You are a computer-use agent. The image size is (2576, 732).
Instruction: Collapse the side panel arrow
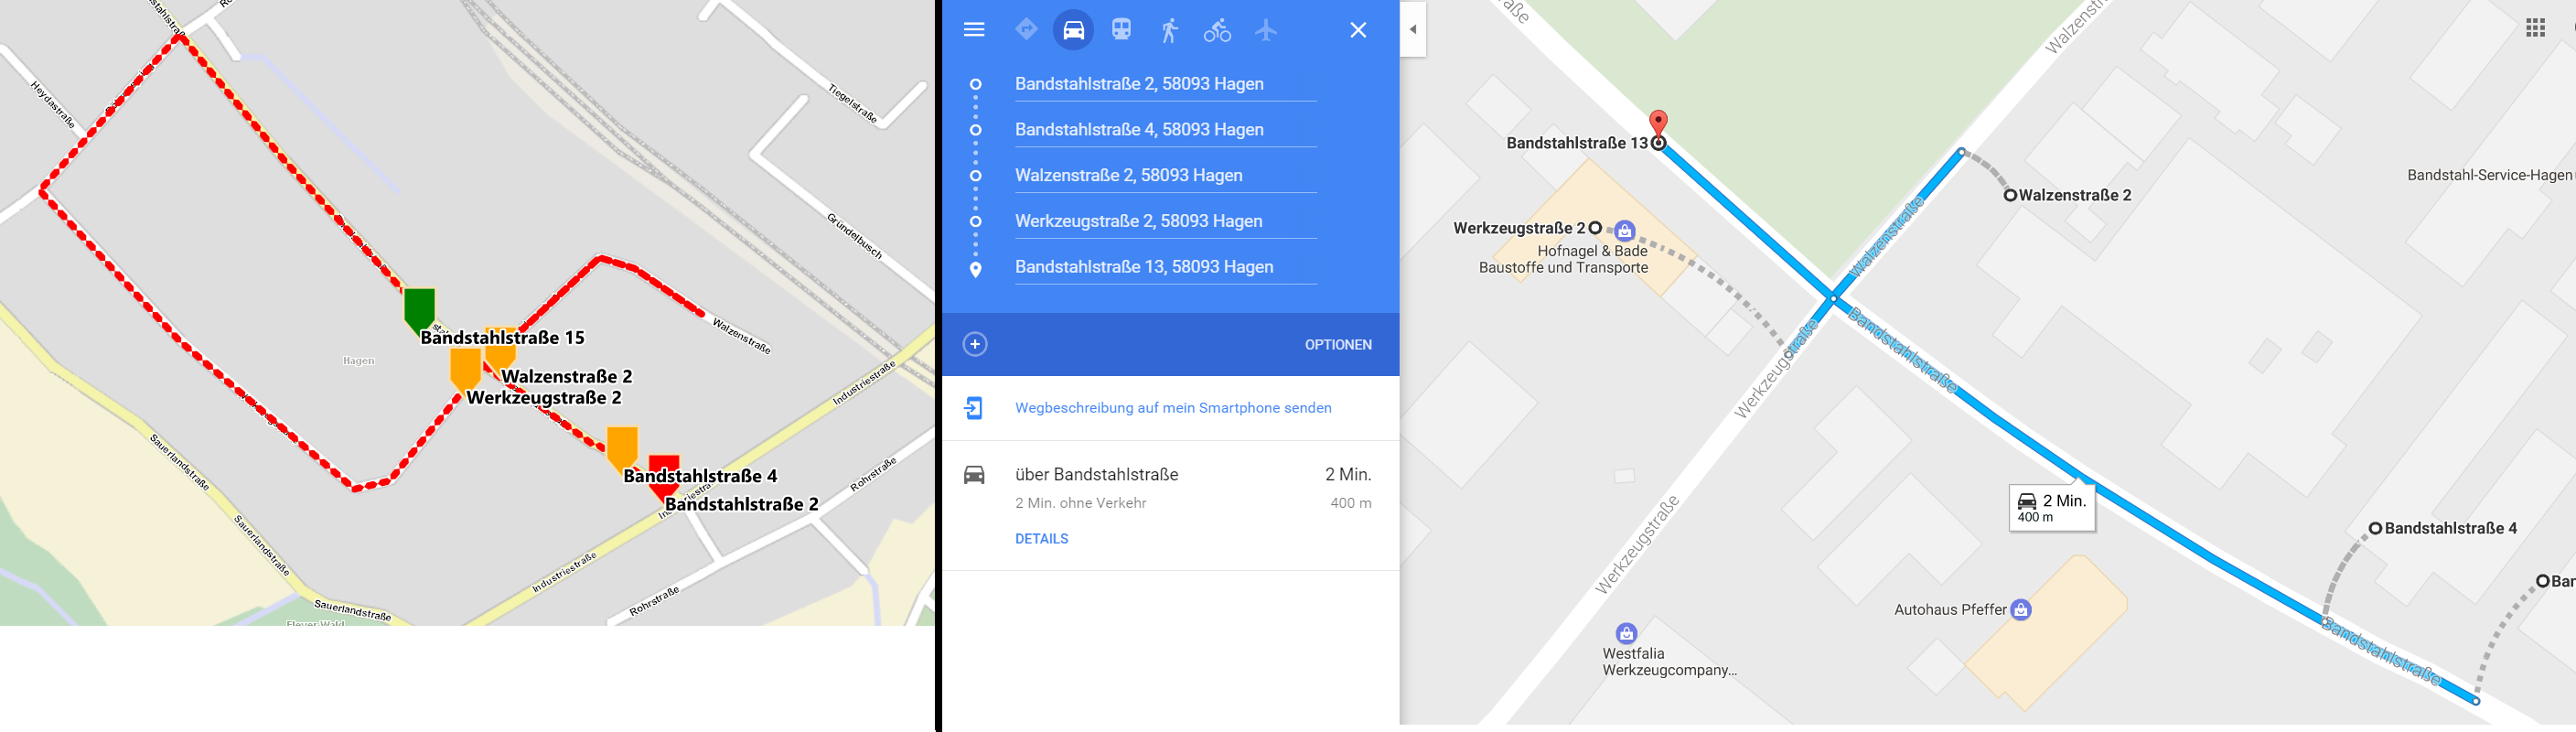1413,30
